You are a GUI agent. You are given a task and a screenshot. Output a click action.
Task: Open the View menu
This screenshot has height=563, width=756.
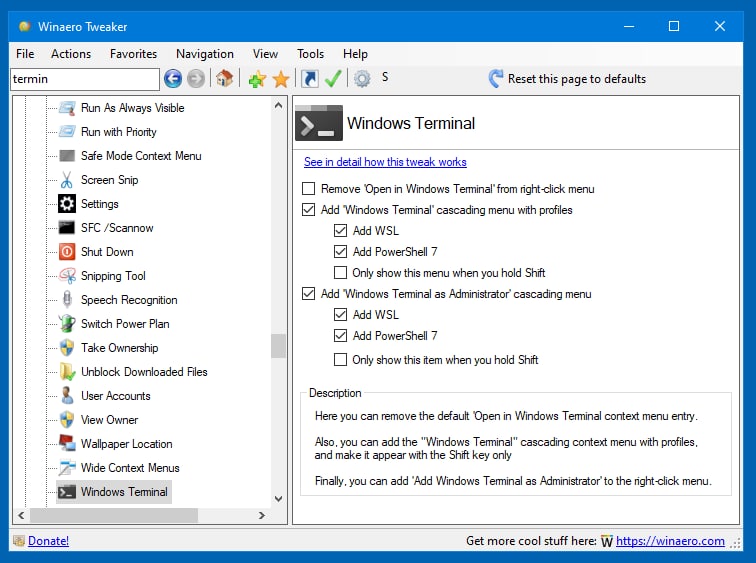[x=265, y=54]
